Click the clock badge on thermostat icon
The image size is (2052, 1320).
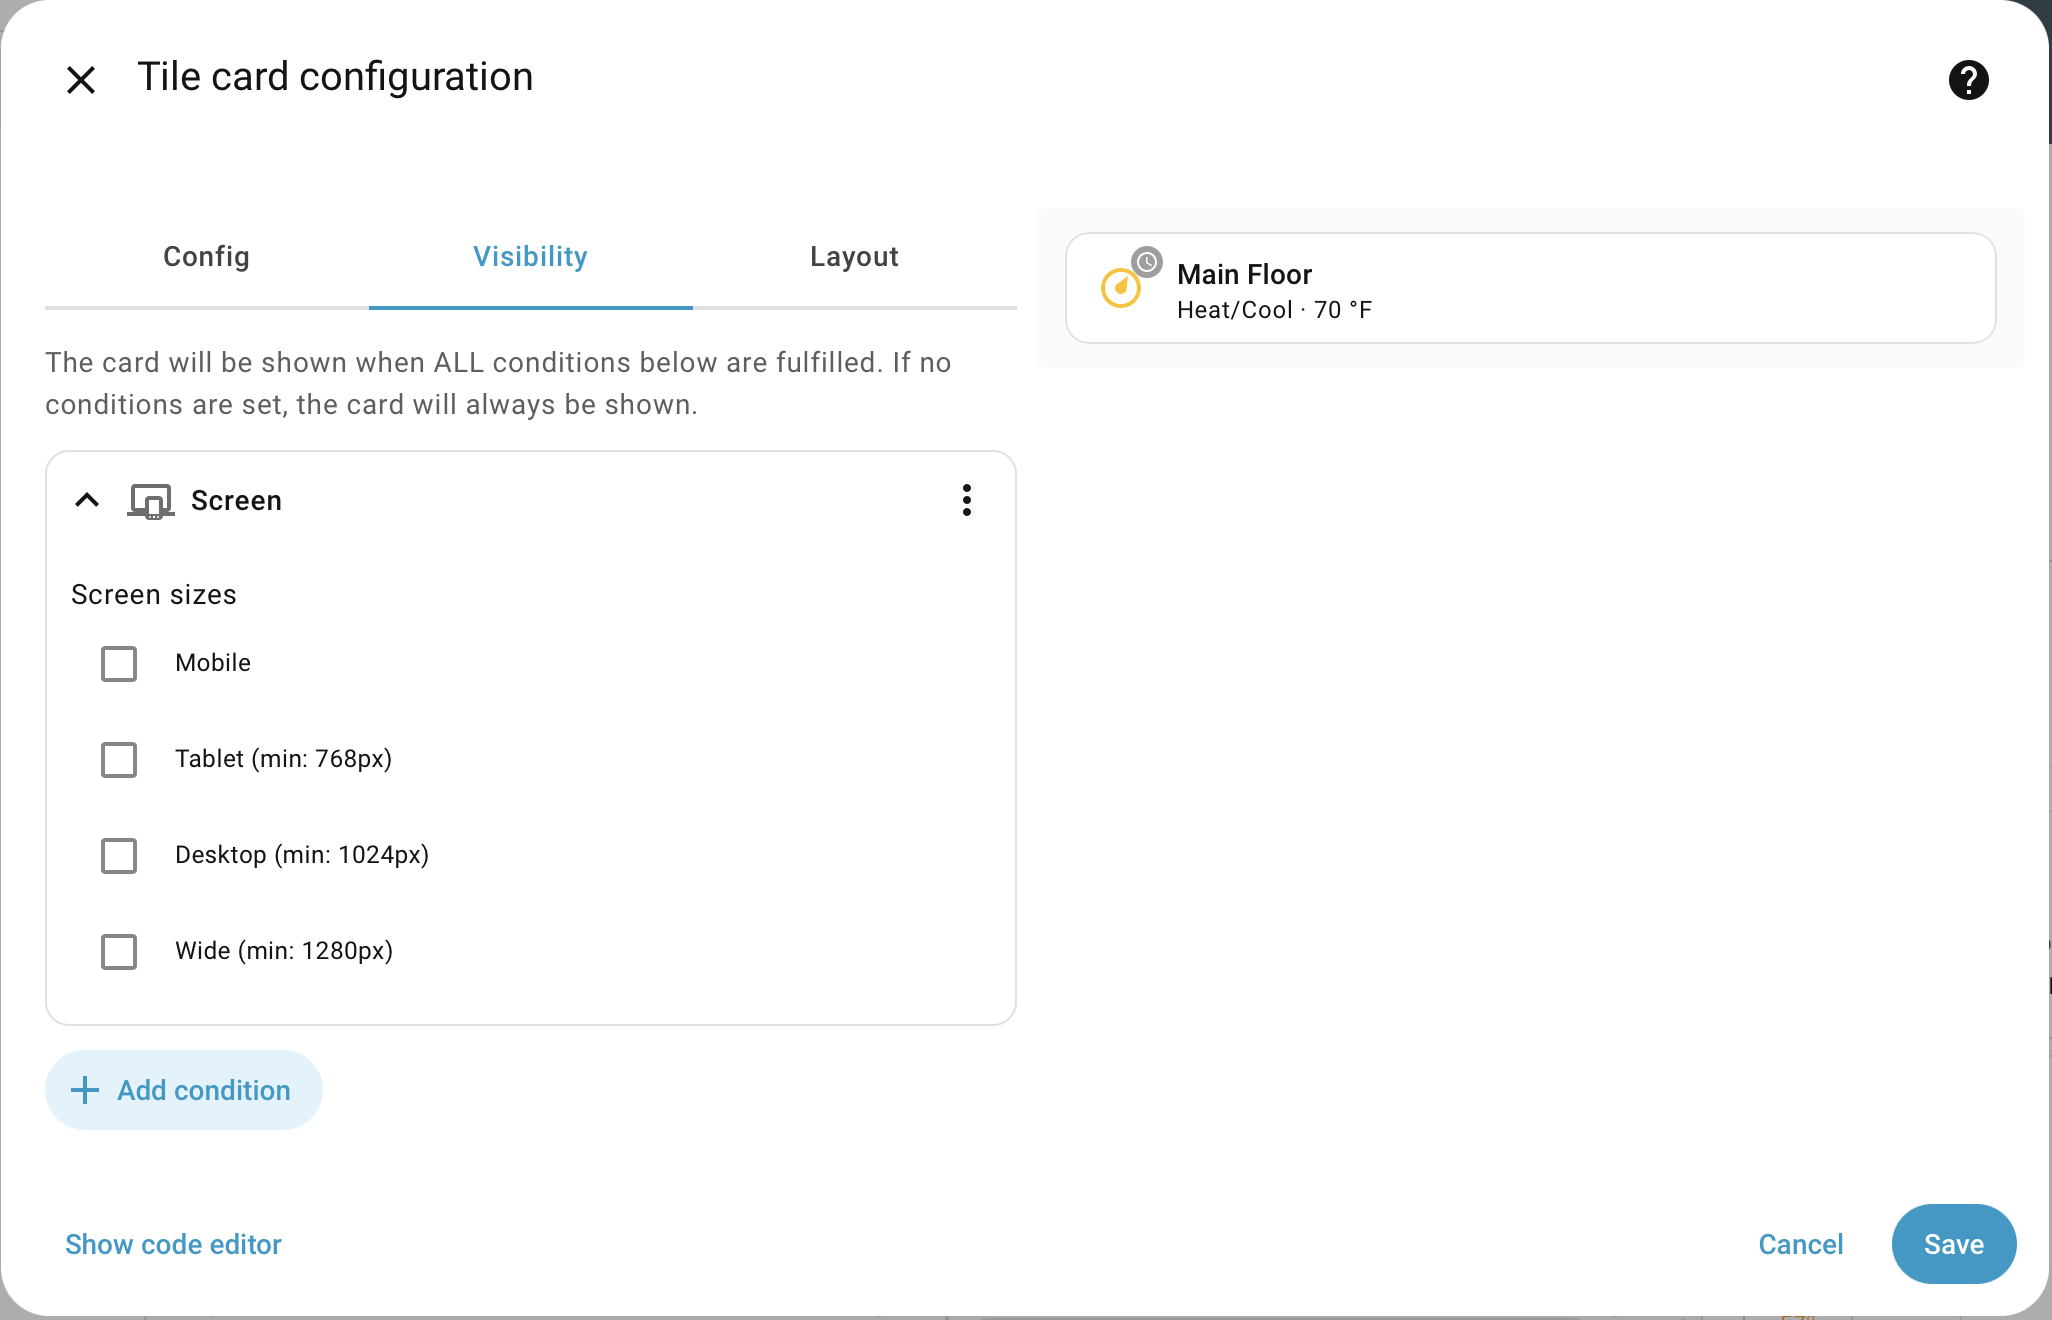click(1147, 262)
